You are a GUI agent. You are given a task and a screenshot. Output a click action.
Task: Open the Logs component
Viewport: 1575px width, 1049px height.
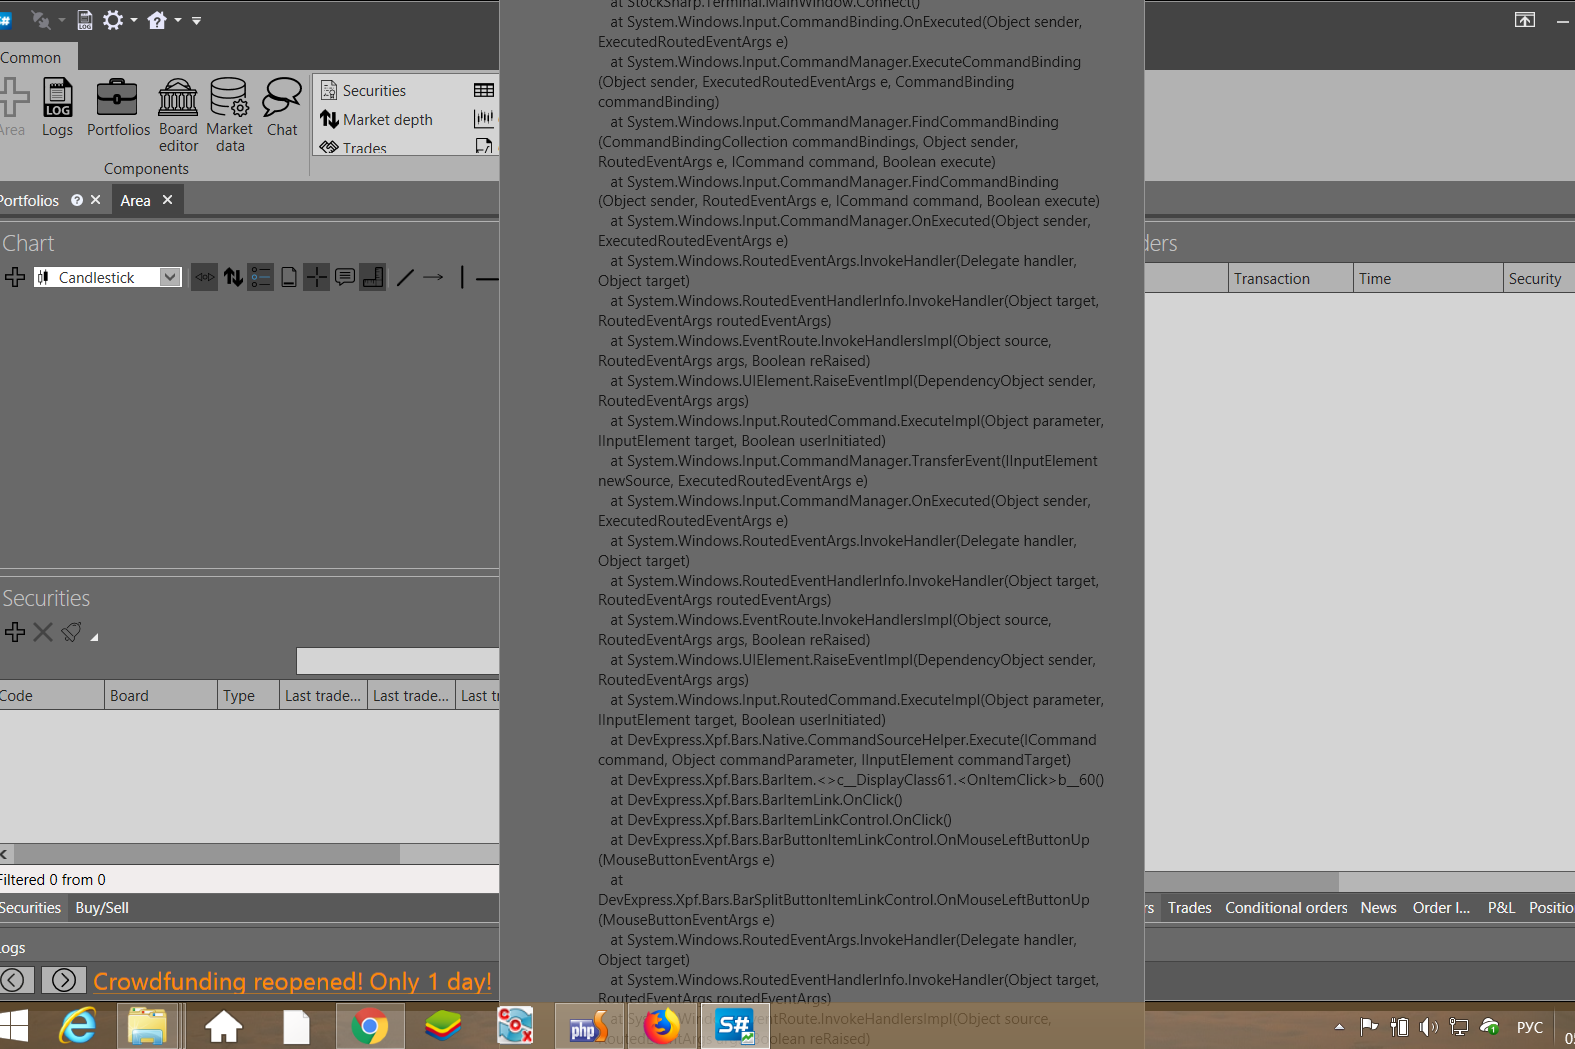click(x=57, y=108)
